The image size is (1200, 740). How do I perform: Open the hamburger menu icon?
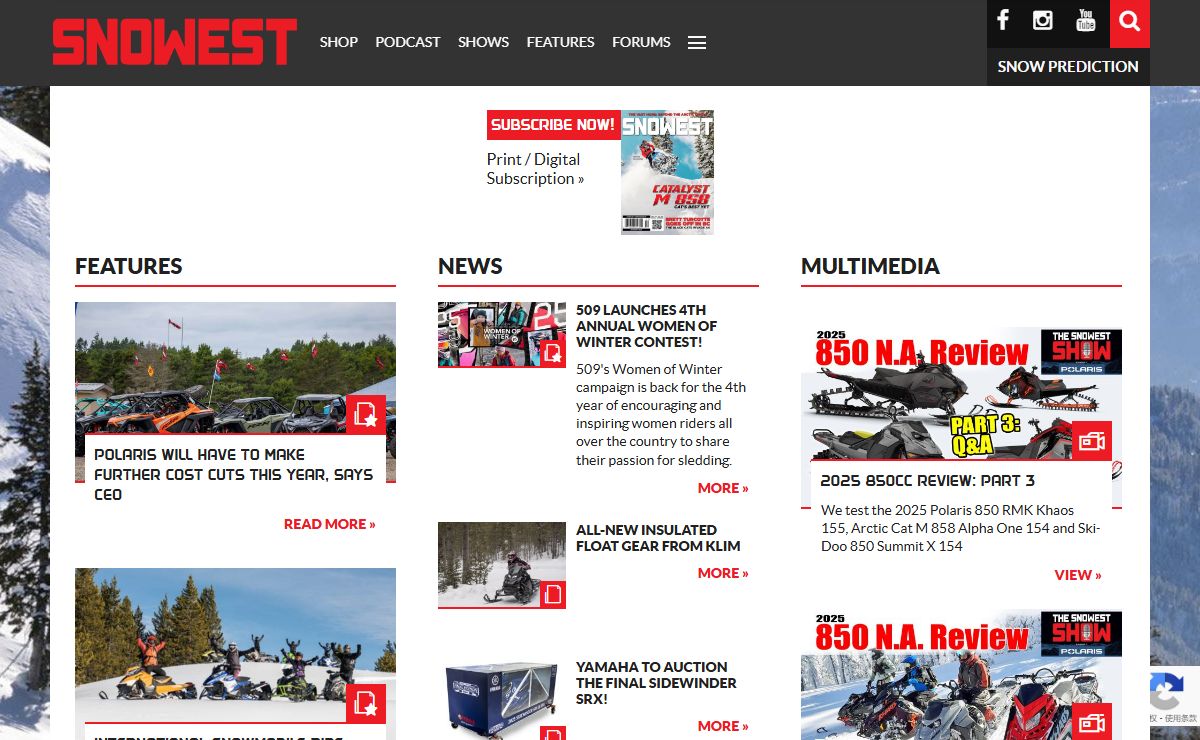(x=697, y=42)
